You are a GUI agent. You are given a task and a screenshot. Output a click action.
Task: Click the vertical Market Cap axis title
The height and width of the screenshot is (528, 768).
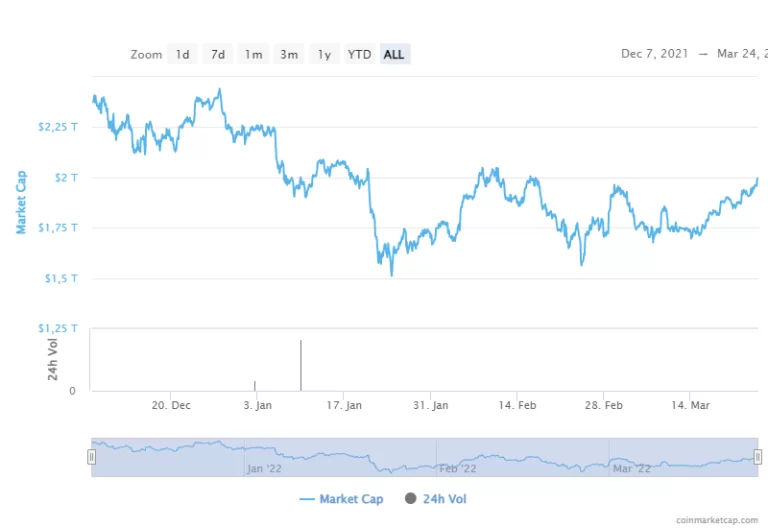coord(21,202)
